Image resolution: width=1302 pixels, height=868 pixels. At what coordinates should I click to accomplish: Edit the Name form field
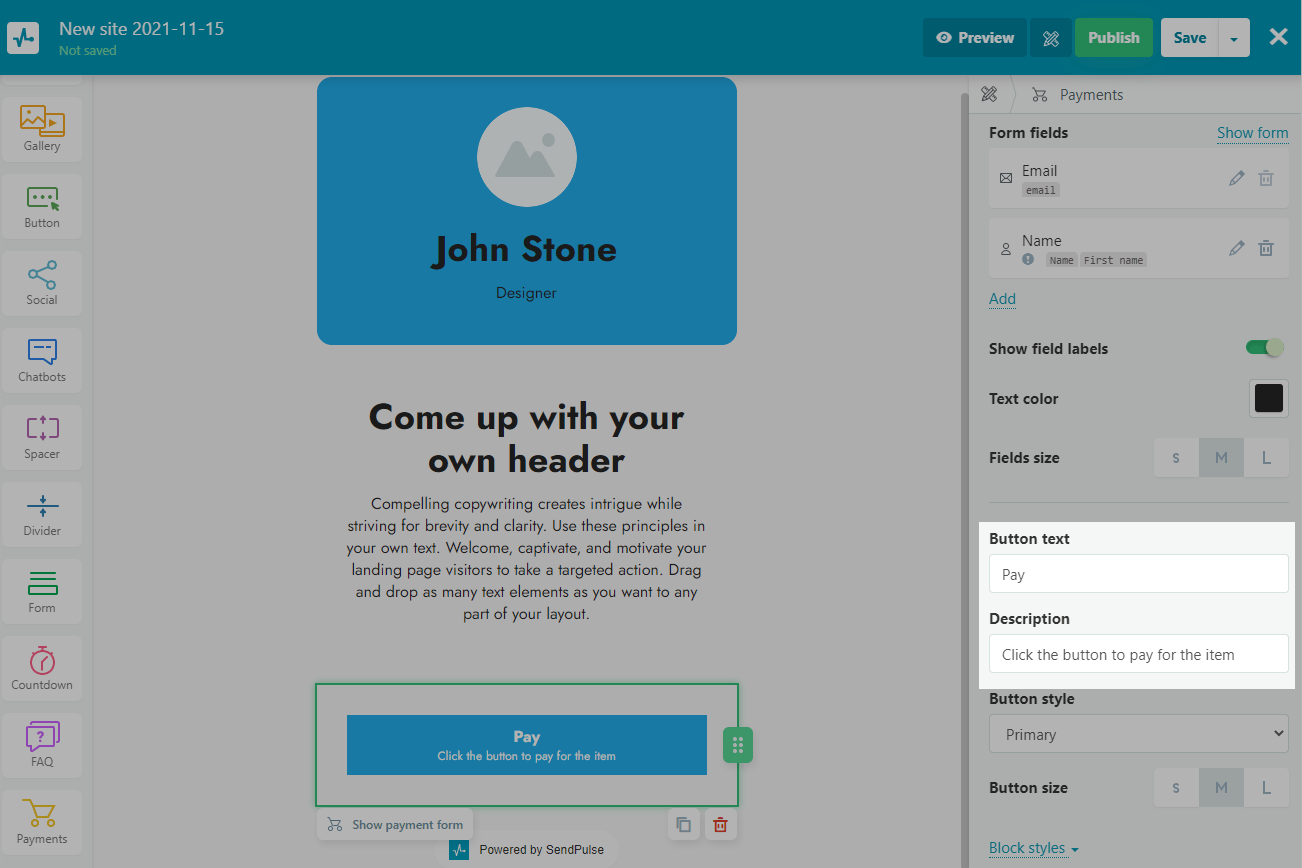(x=1237, y=248)
